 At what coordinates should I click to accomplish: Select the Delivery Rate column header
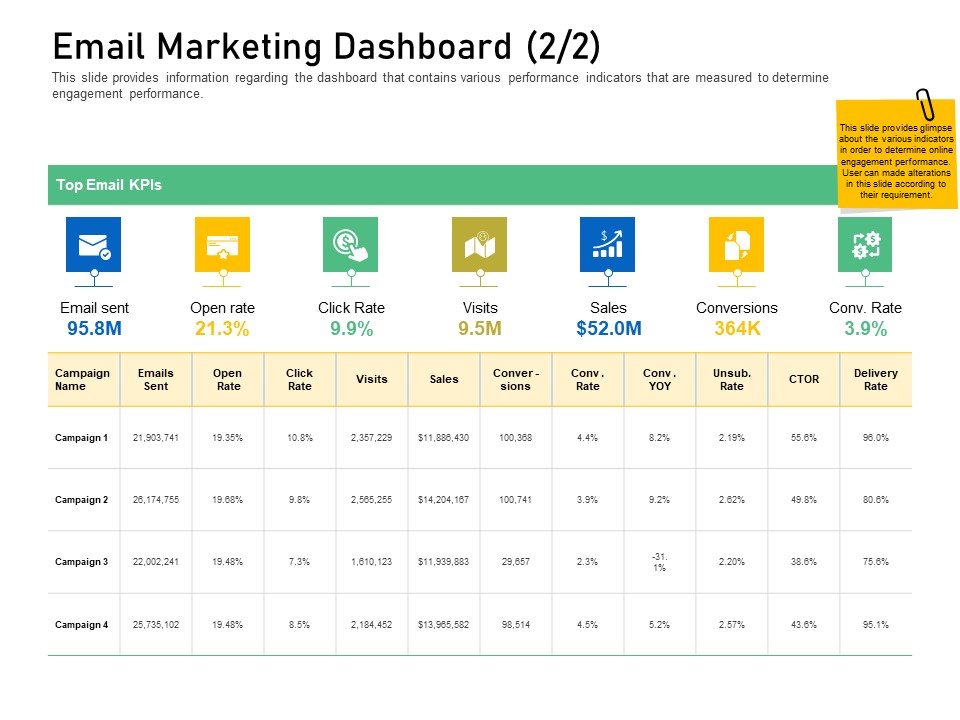876,380
